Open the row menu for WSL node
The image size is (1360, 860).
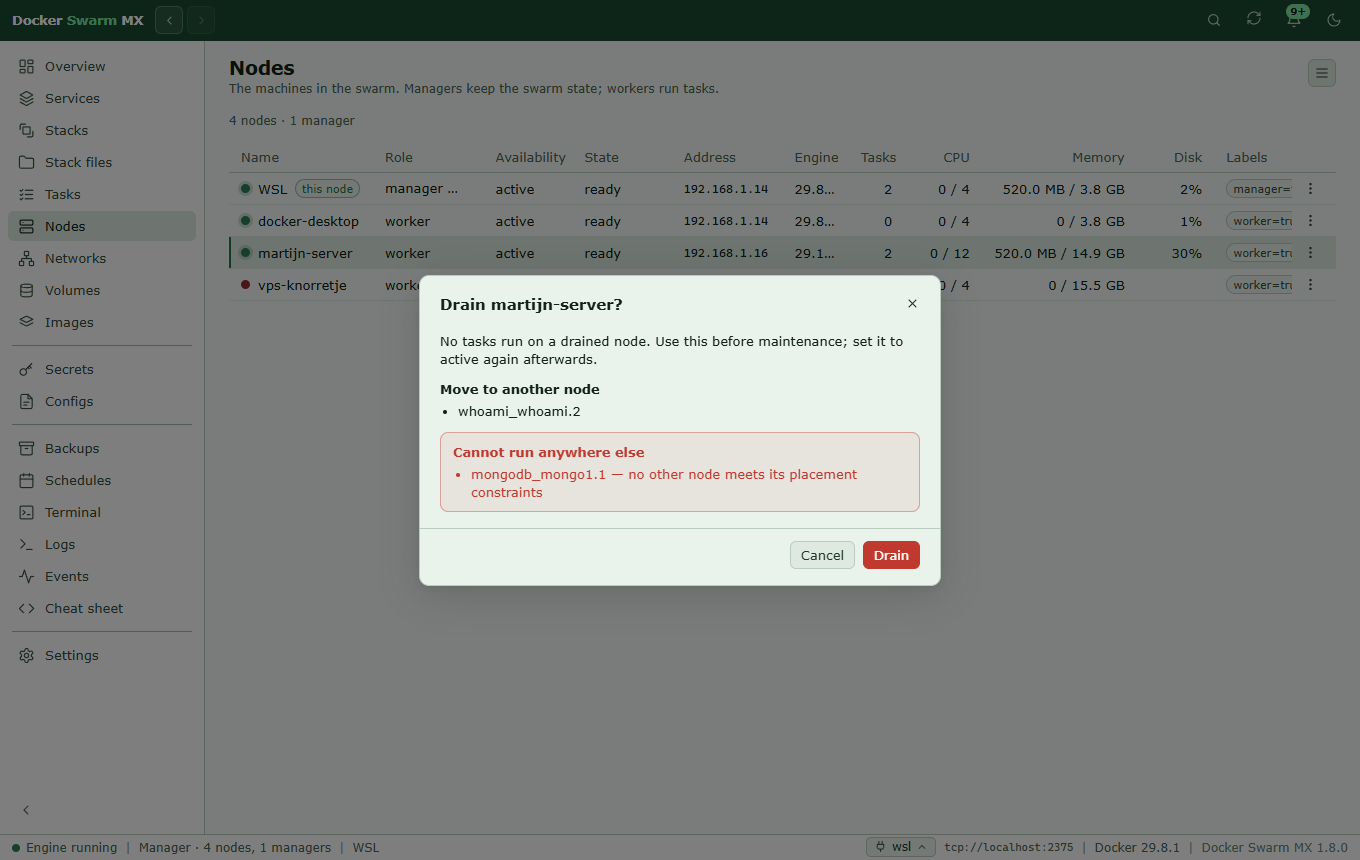pyautogui.click(x=1310, y=189)
